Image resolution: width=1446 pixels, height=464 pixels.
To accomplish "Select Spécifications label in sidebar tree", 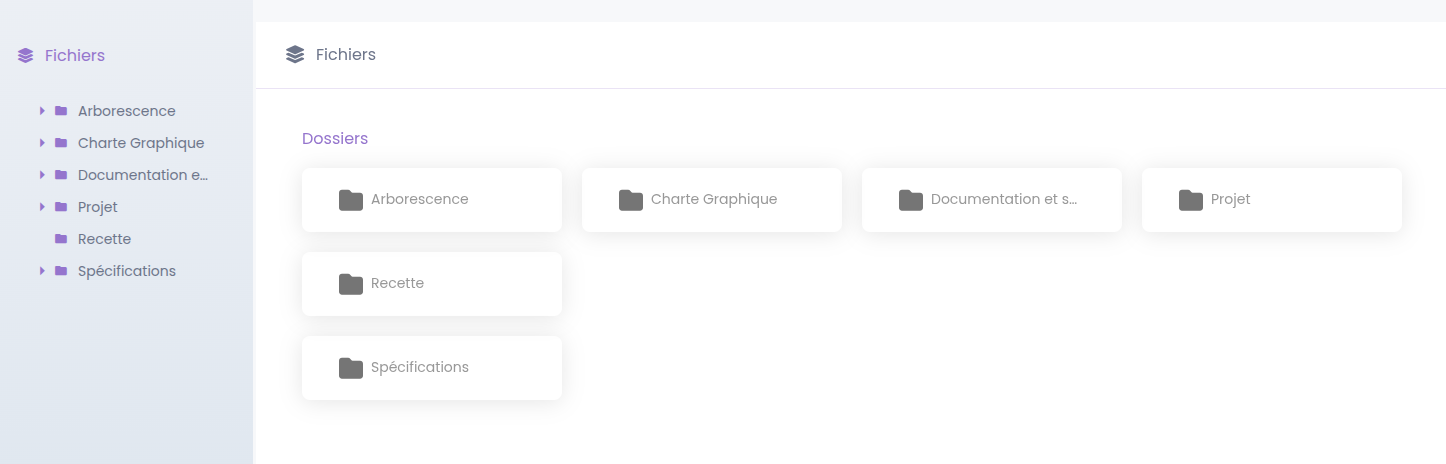I will click(x=126, y=271).
